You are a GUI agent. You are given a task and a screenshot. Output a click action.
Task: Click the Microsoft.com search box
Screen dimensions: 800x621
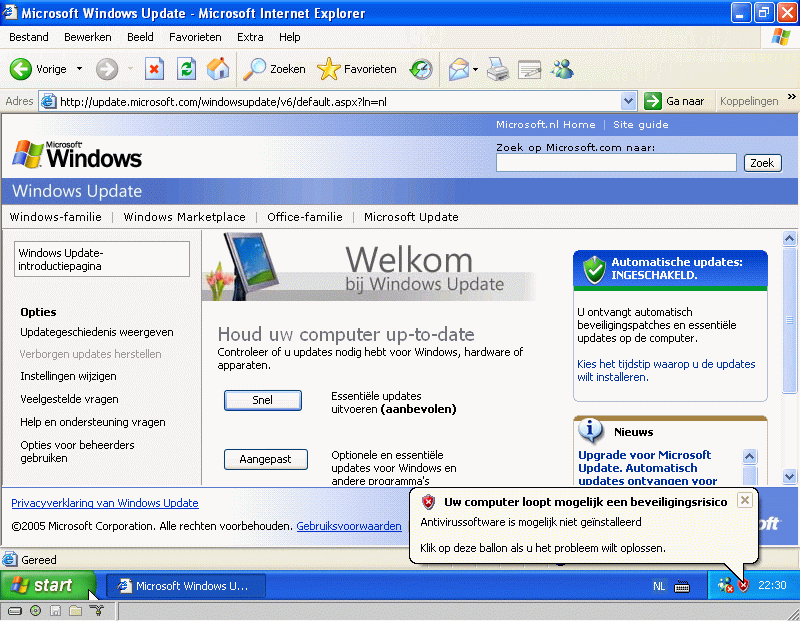click(x=616, y=163)
